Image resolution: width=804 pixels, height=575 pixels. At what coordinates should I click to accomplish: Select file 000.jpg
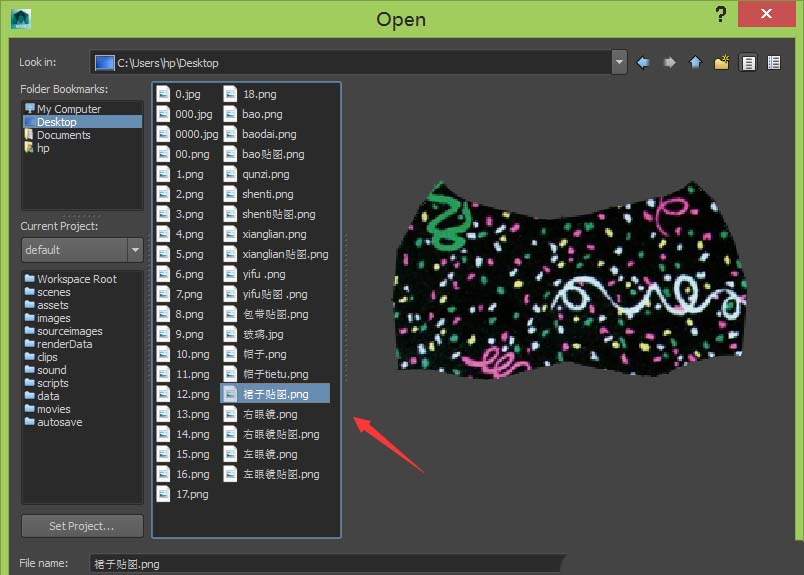pos(185,114)
